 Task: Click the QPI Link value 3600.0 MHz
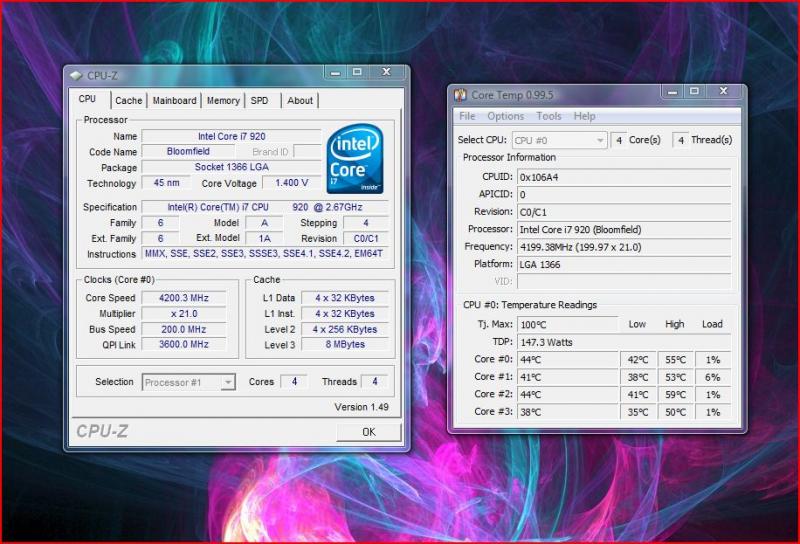[184, 344]
